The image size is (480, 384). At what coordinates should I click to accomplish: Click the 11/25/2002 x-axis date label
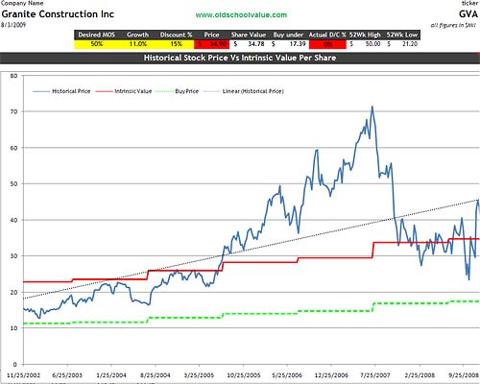coord(23,375)
